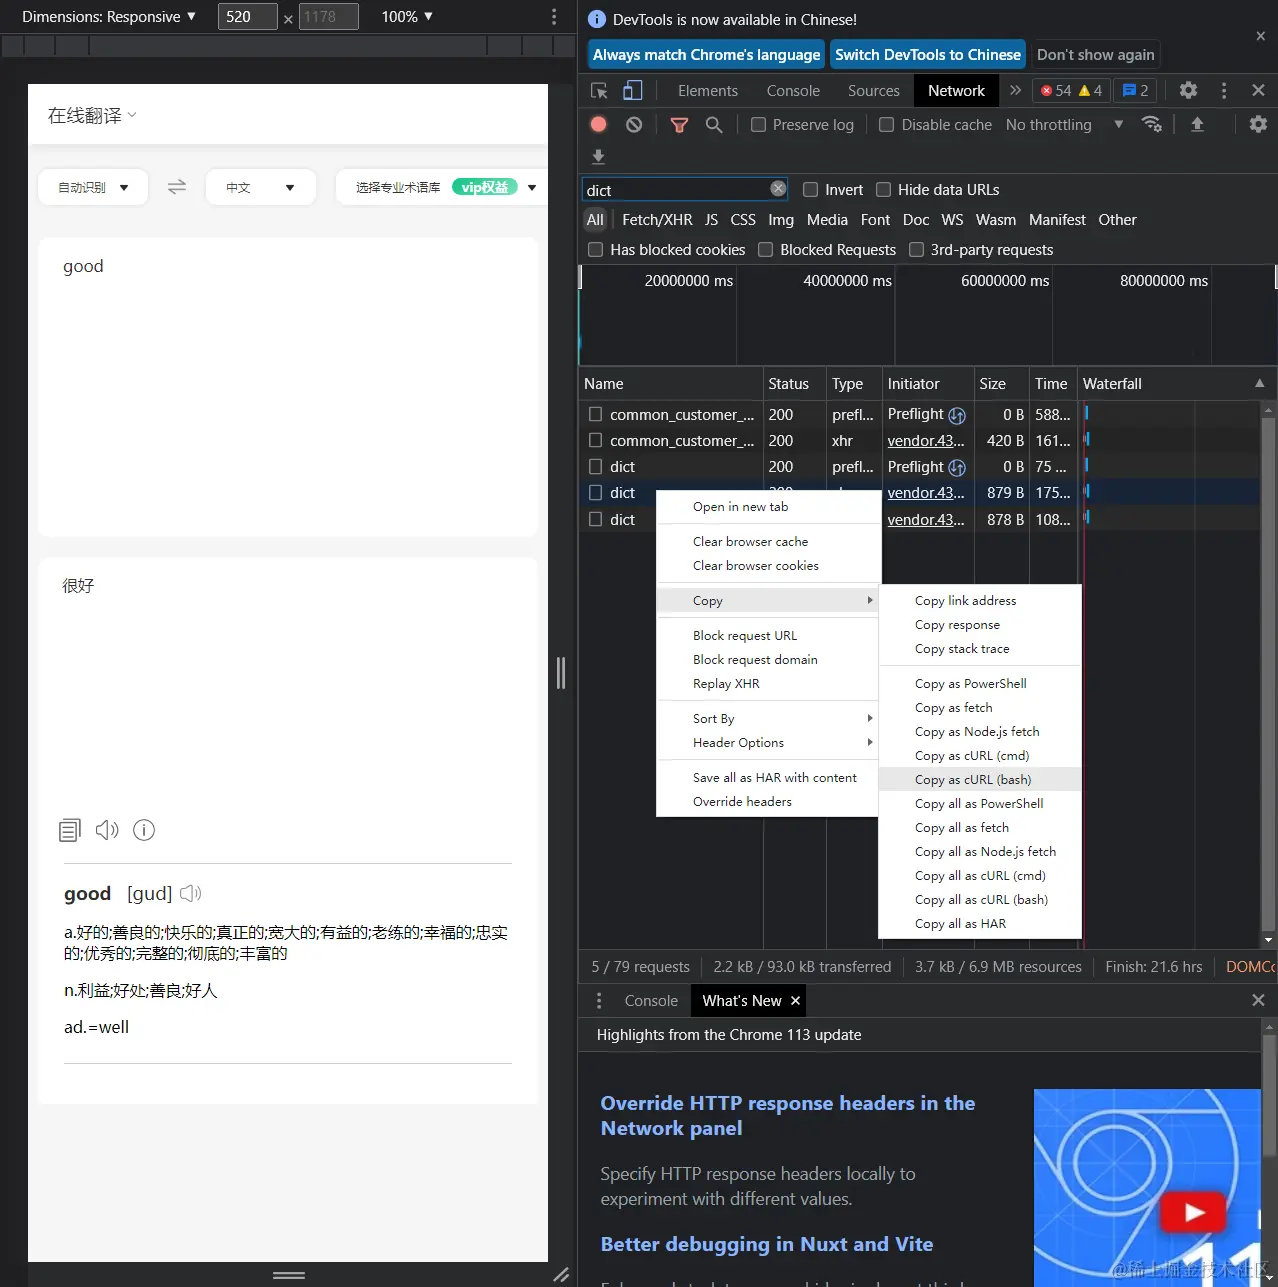The width and height of the screenshot is (1278, 1287).
Task: Check the Invert filter option
Action: 811,190
